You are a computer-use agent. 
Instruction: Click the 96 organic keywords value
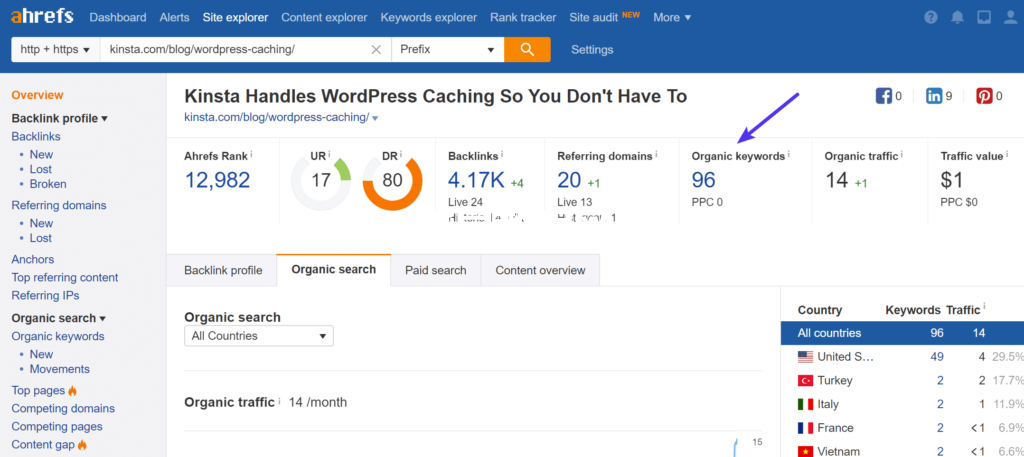[703, 180]
